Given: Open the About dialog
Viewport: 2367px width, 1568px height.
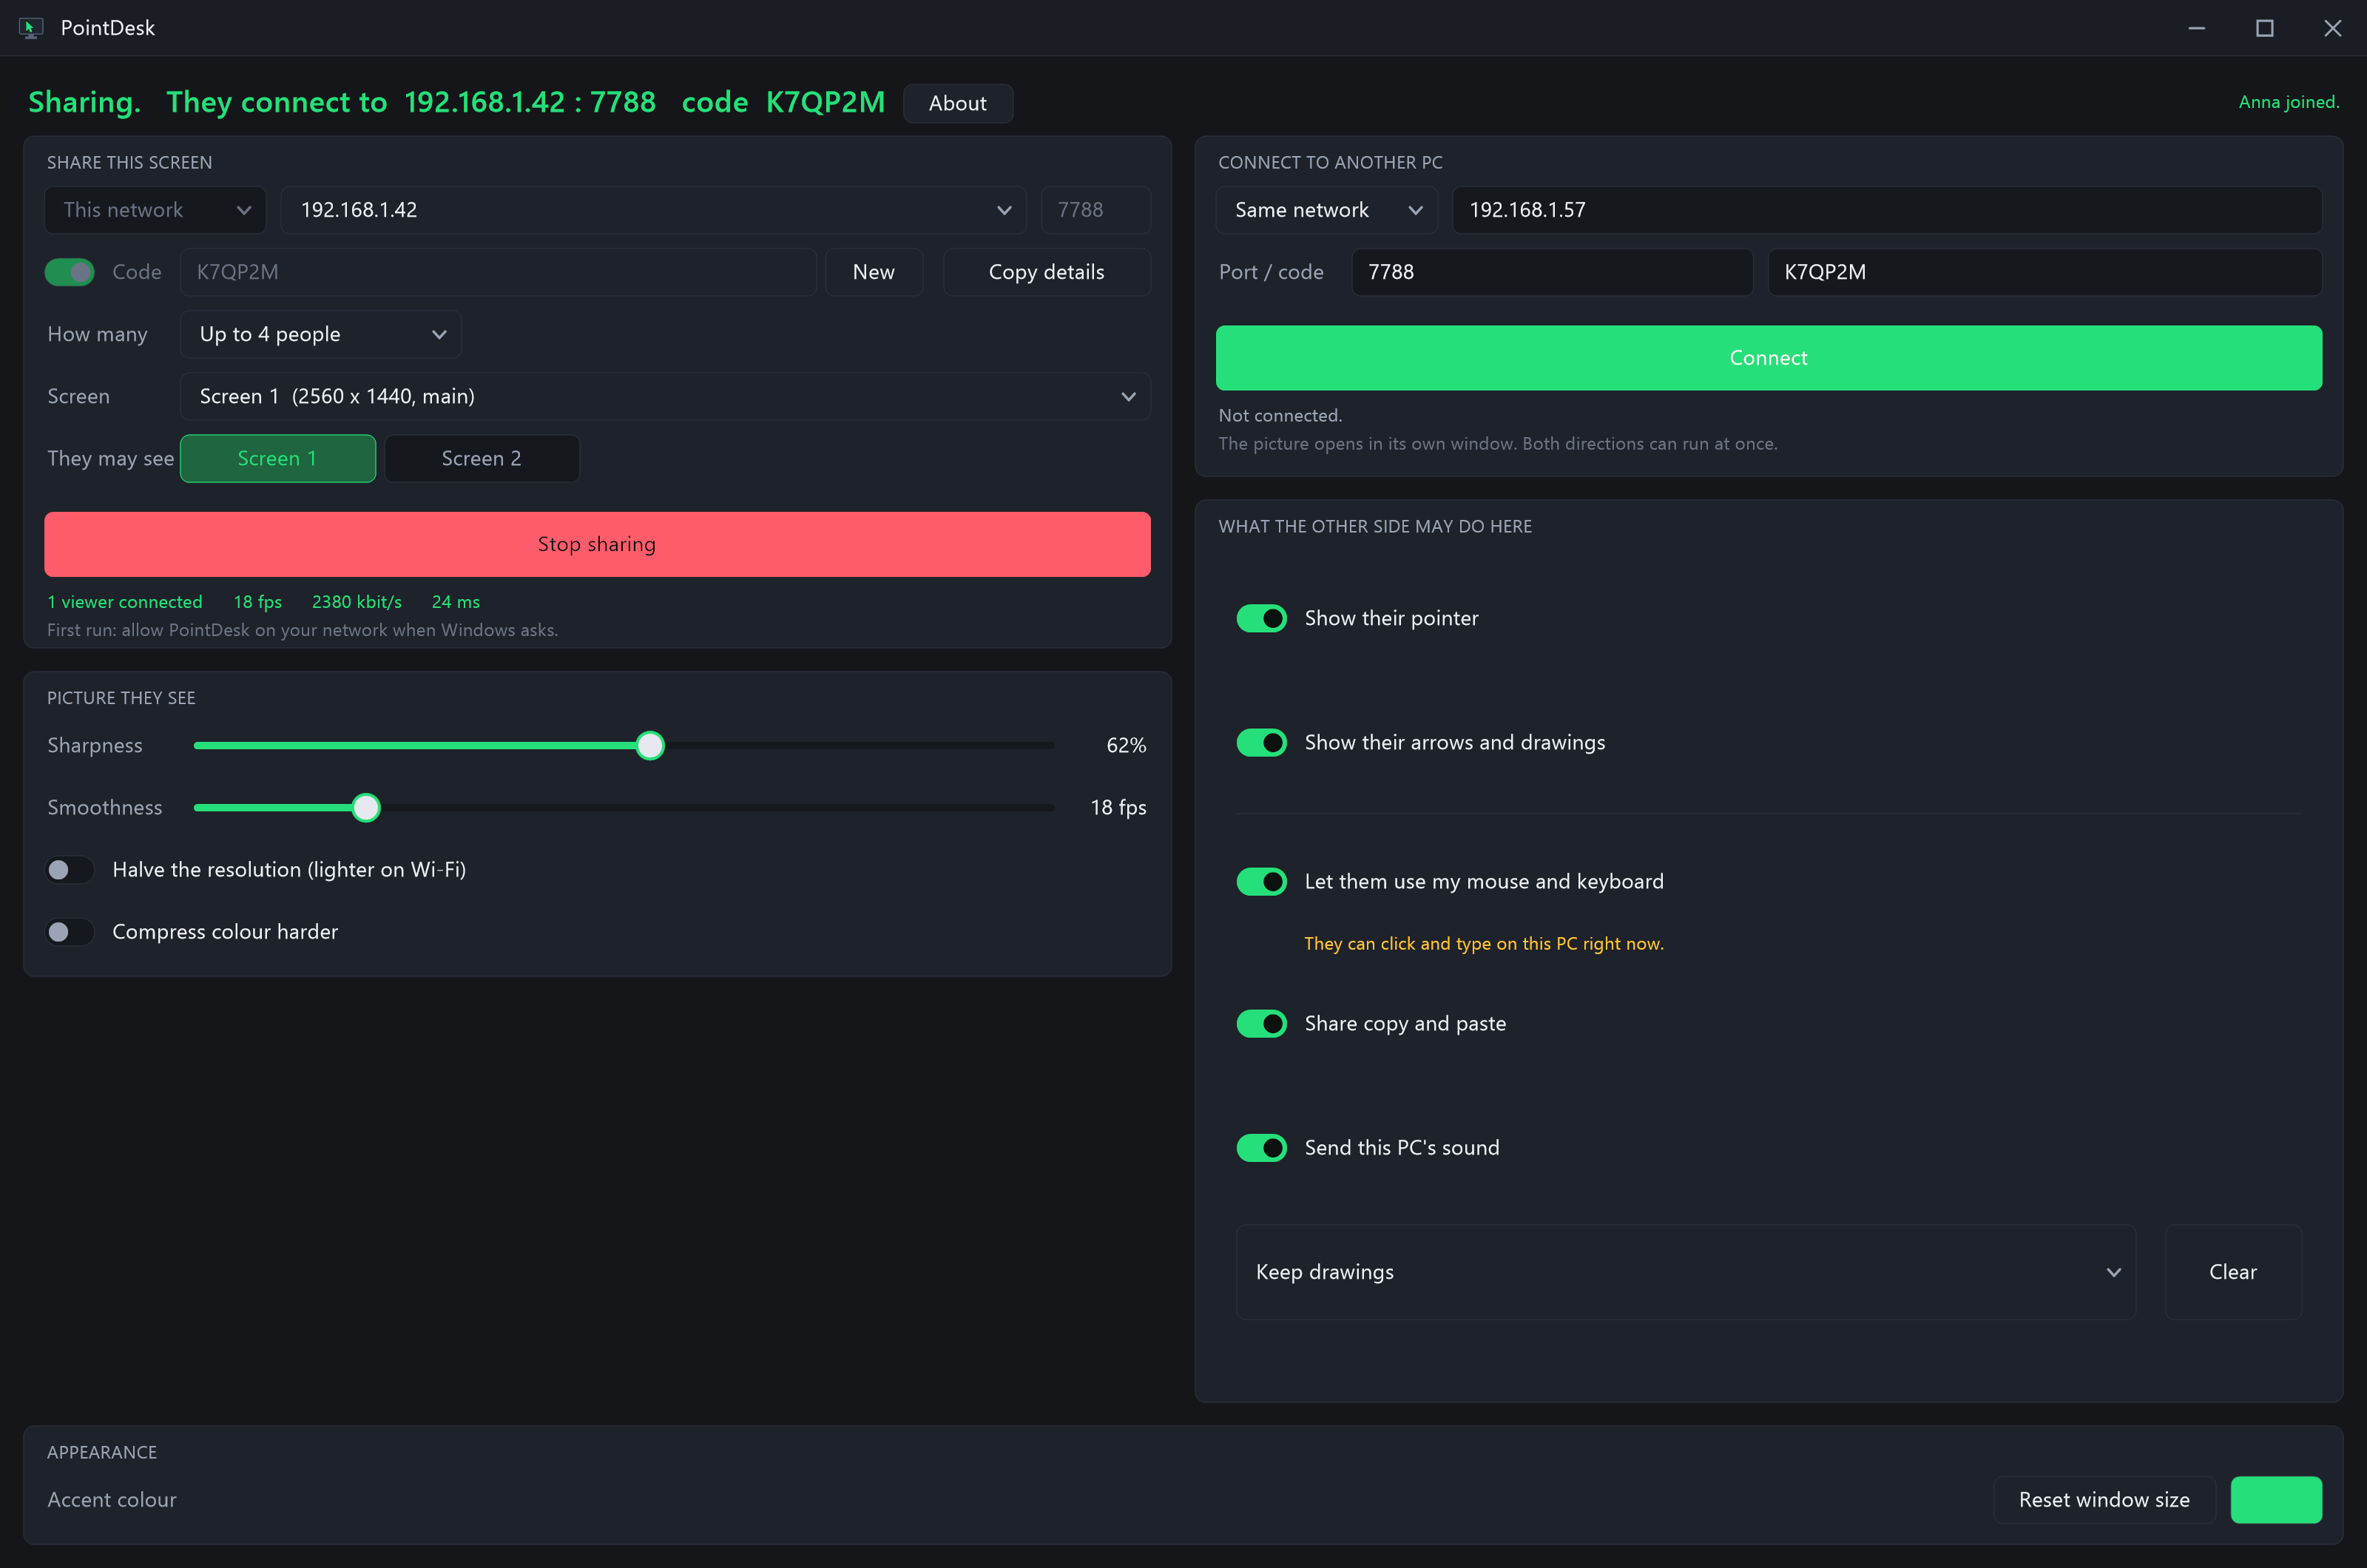Looking at the screenshot, I should (957, 103).
